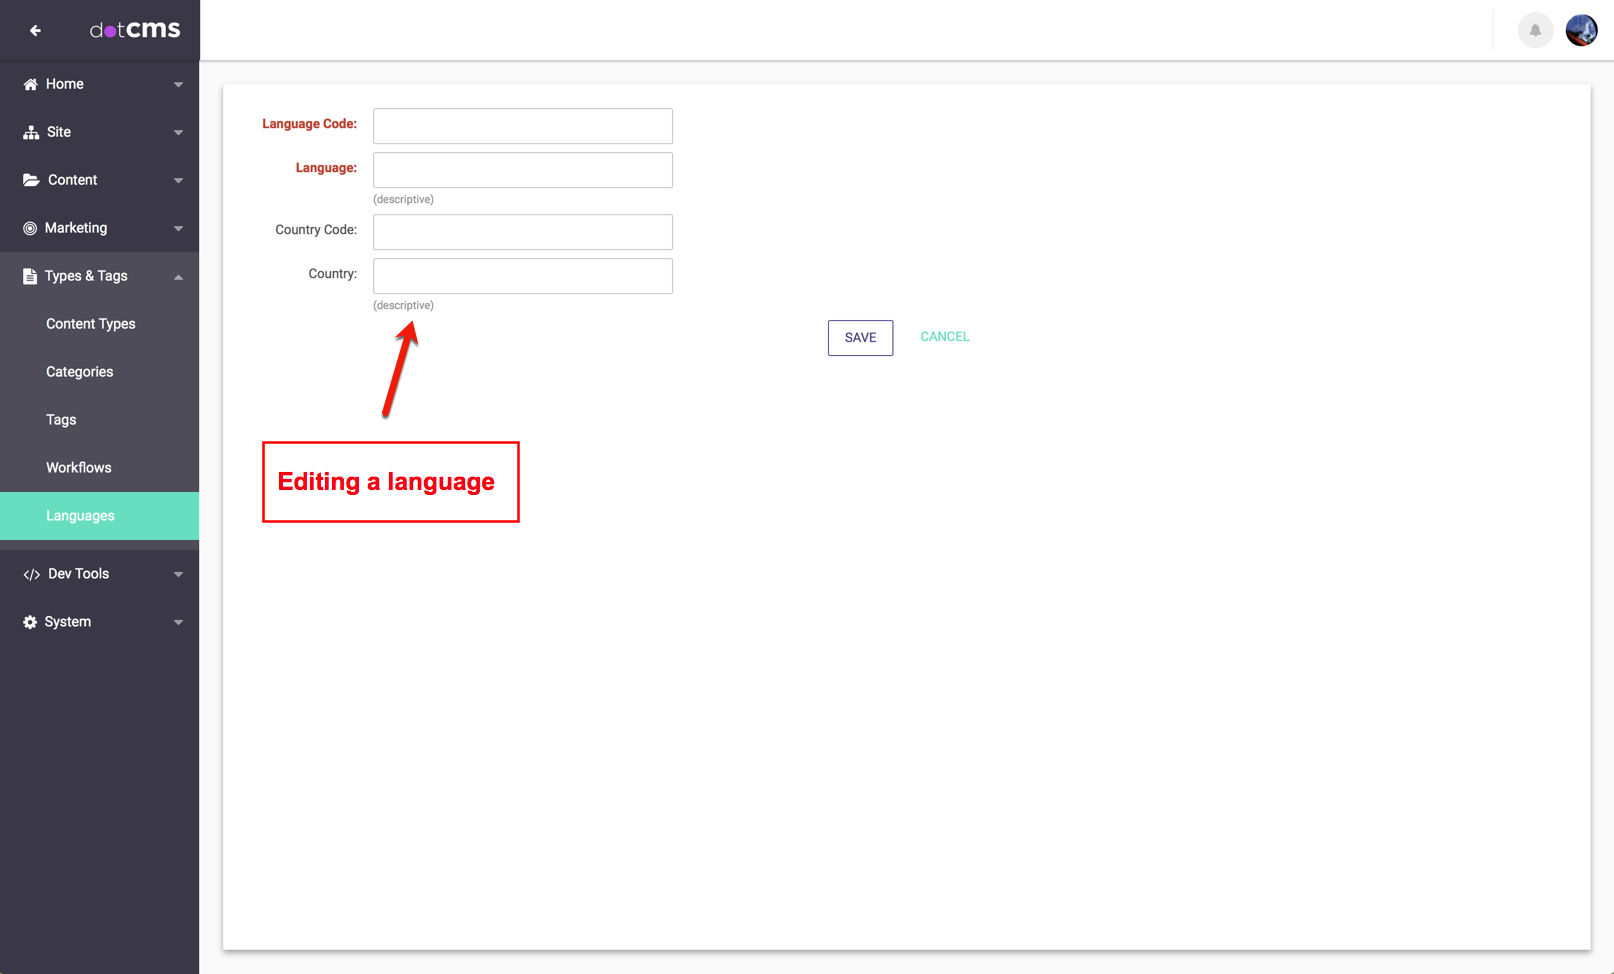1614x974 pixels.
Task: Click the Country text field
Action: click(x=522, y=276)
